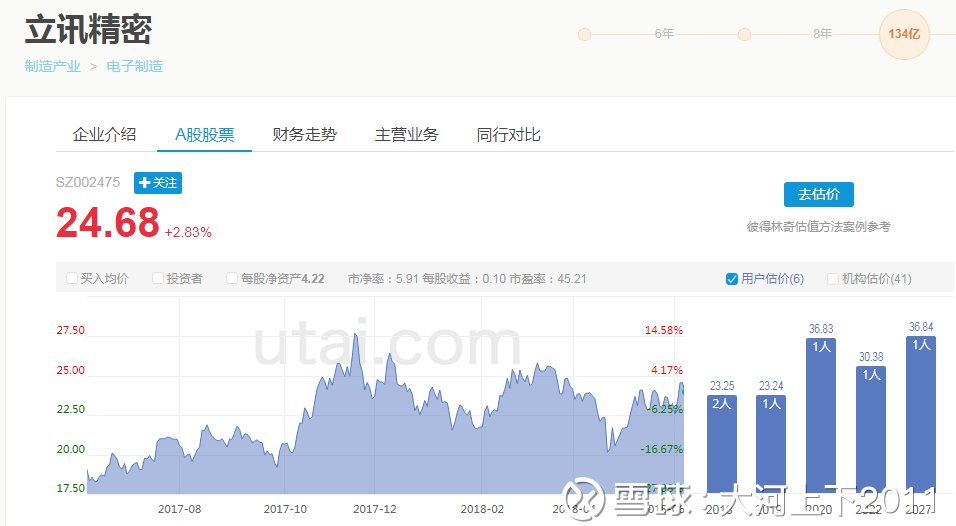
Task: Click the +关注 follow button
Action: click(x=158, y=183)
